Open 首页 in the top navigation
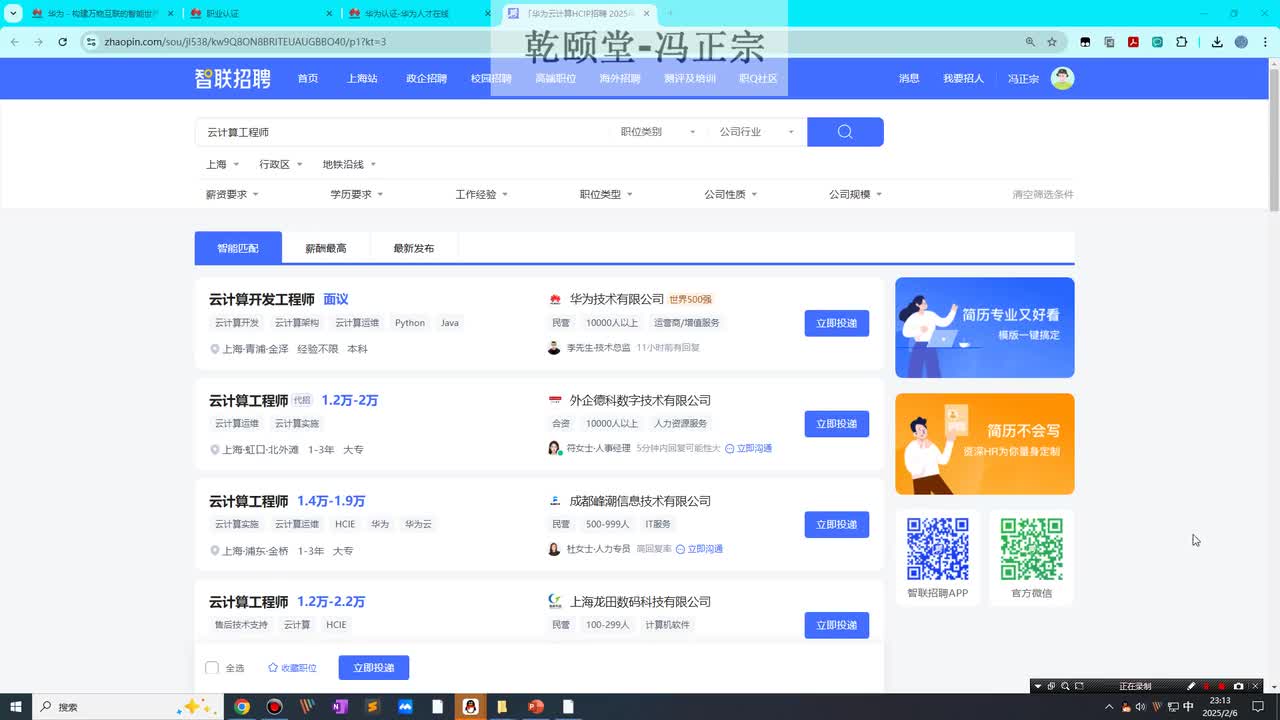Image resolution: width=1280 pixels, height=720 pixels. click(308, 78)
